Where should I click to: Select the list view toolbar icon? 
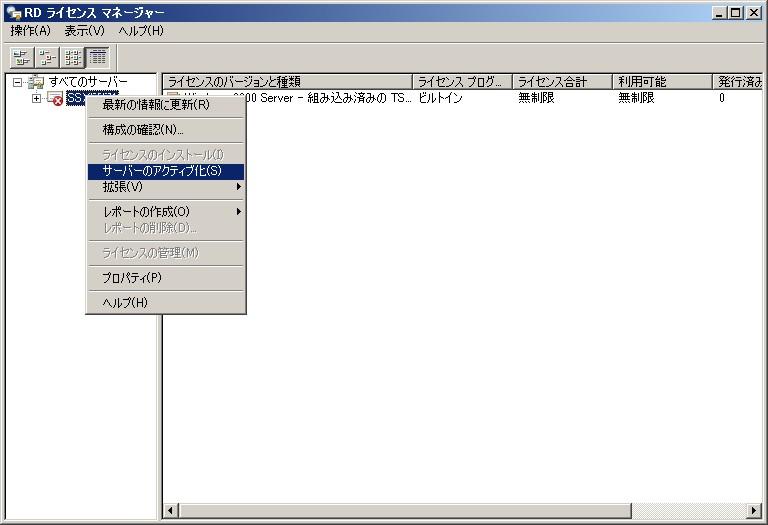[x=73, y=57]
